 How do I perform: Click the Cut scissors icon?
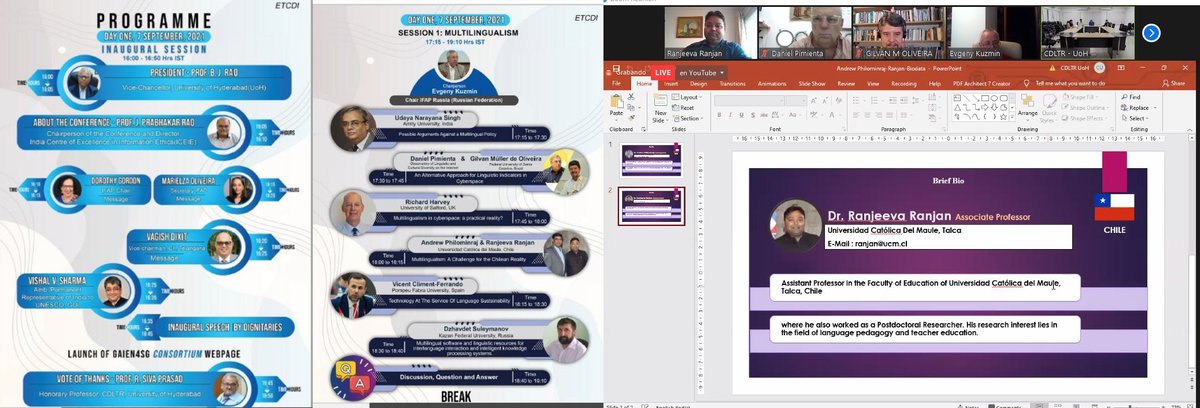(631, 96)
